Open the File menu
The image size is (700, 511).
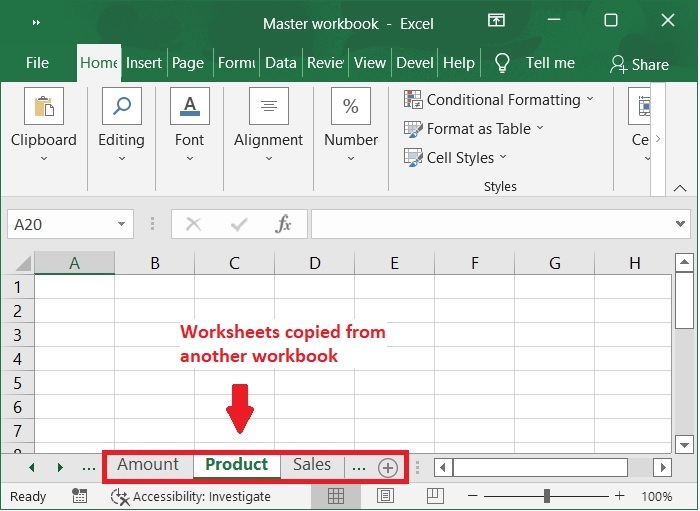(x=37, y=63)
